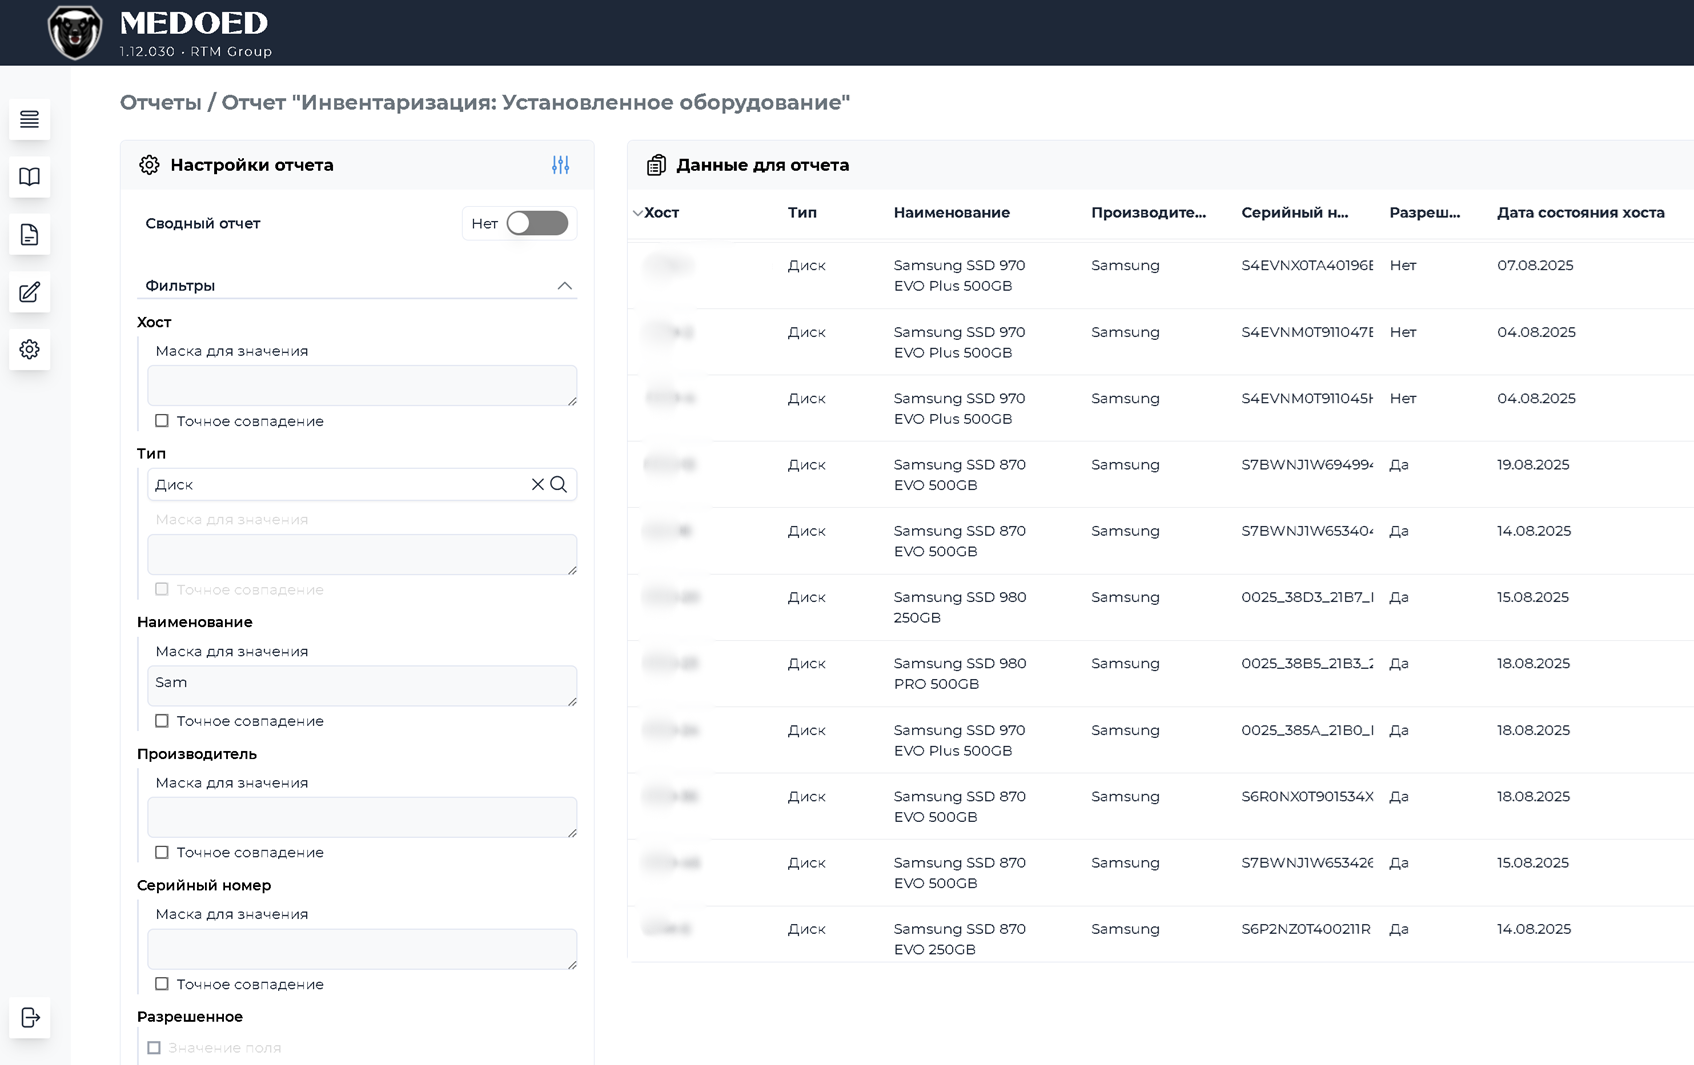Click the Отчеты breadcrumb link
This screenshot has height=1065, width=1694.
coord(161,102)
